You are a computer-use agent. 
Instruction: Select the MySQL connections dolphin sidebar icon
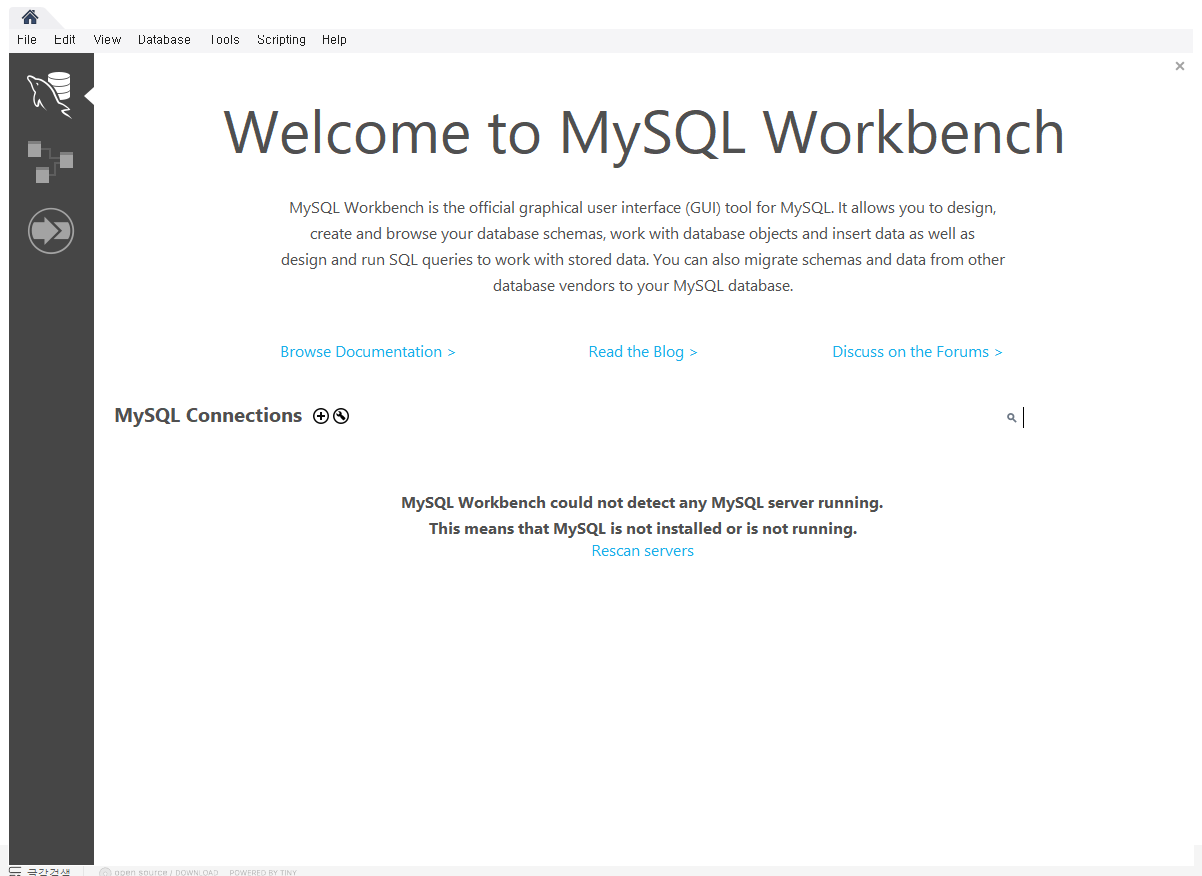click(50, 95)
